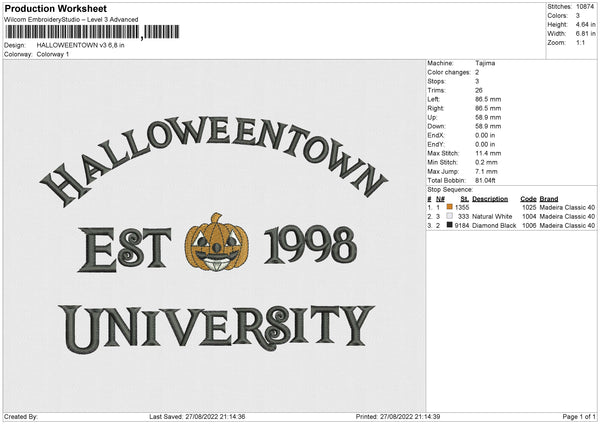The image size is (600, 424).
Task: Click the Natural White thread swatch
Action: click(450, 216)
